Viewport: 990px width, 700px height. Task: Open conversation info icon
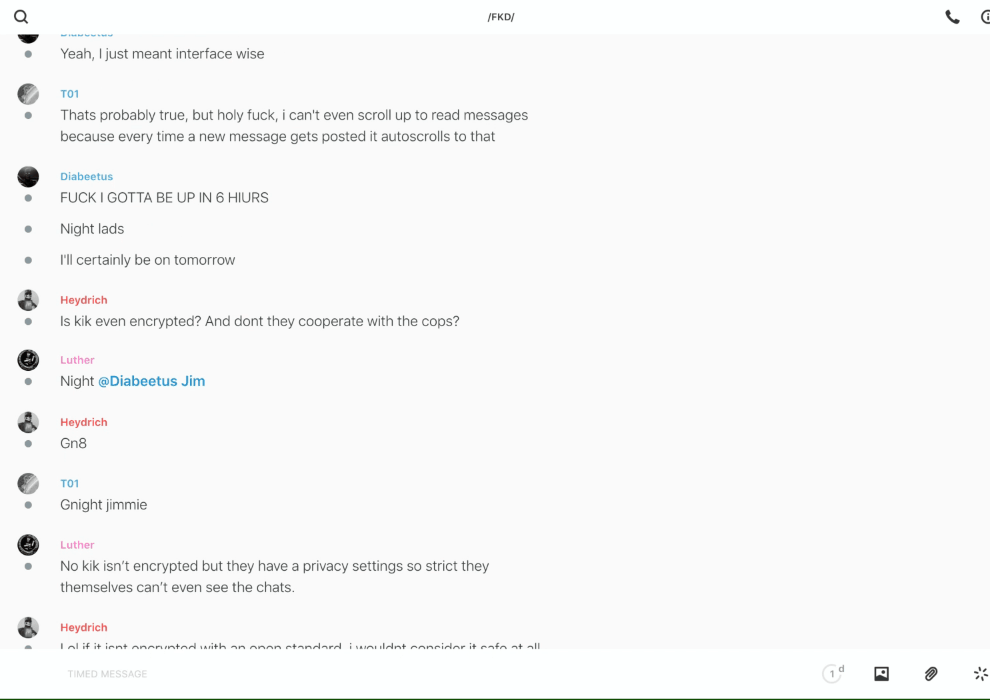tap(984, 17)
